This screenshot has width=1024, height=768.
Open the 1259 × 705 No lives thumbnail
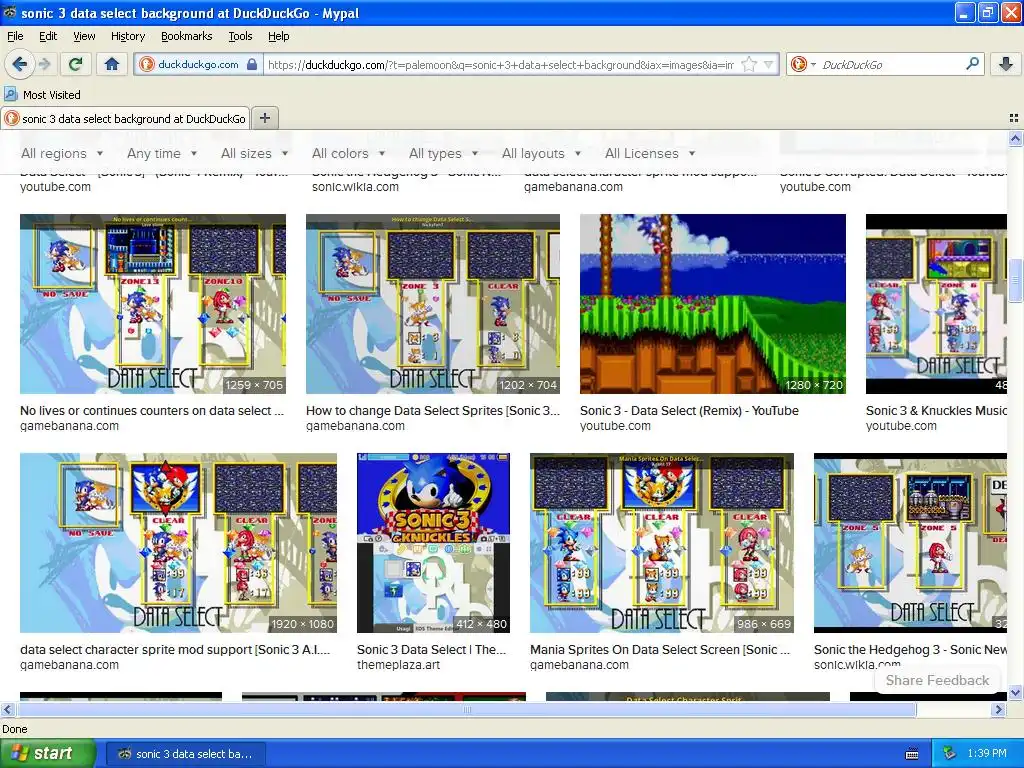tap(153, 304)
